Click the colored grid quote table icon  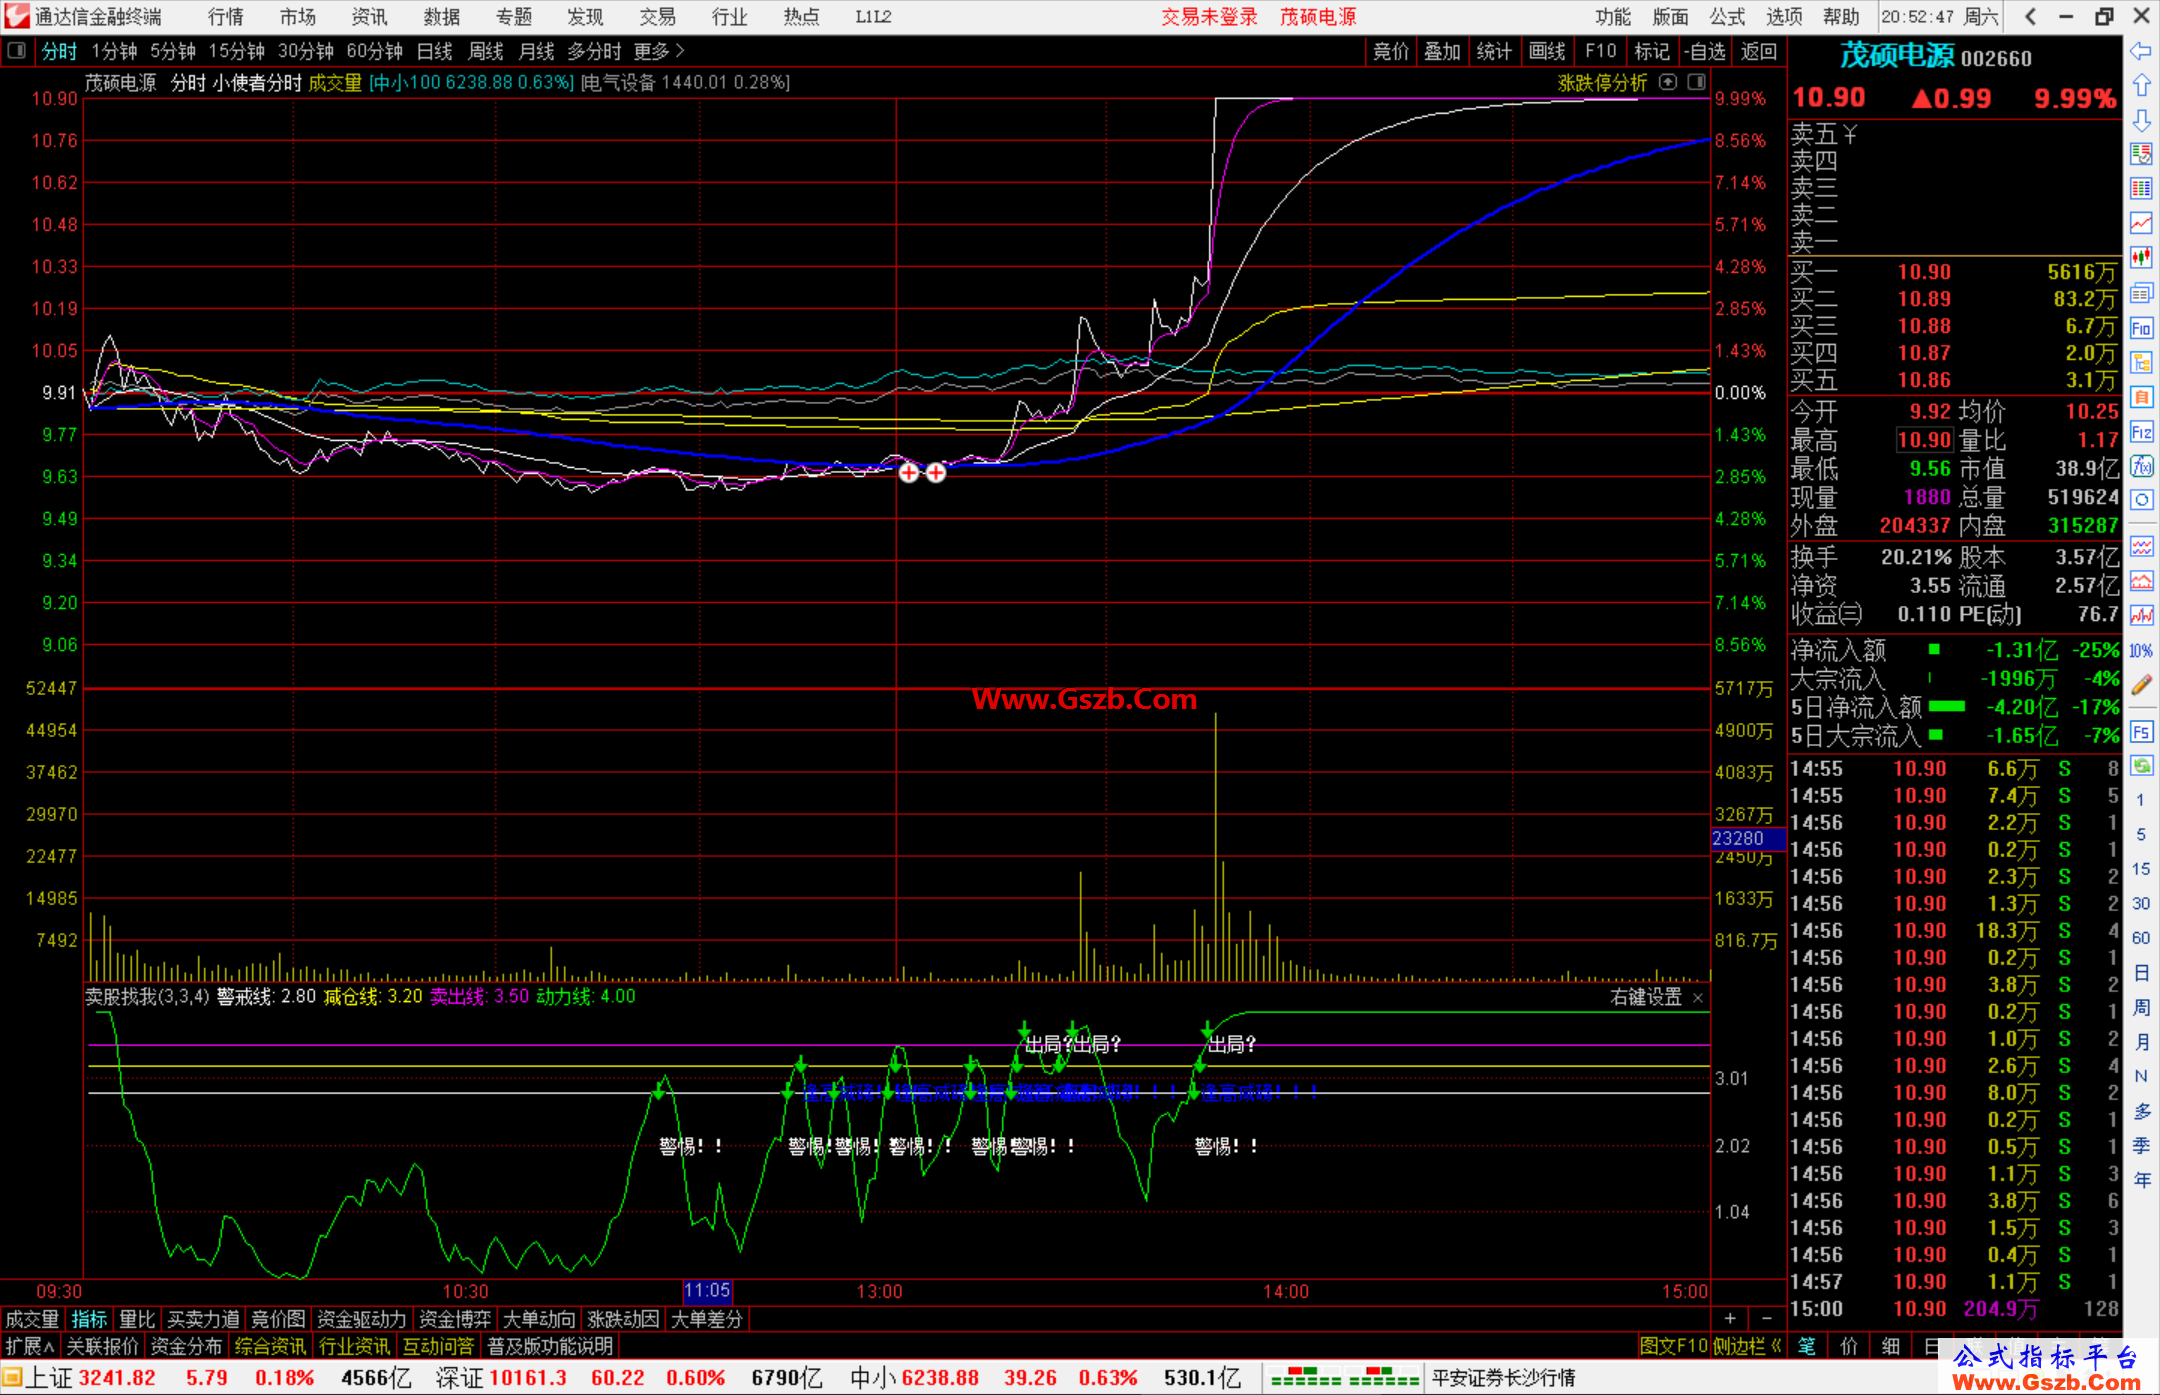2141,188
